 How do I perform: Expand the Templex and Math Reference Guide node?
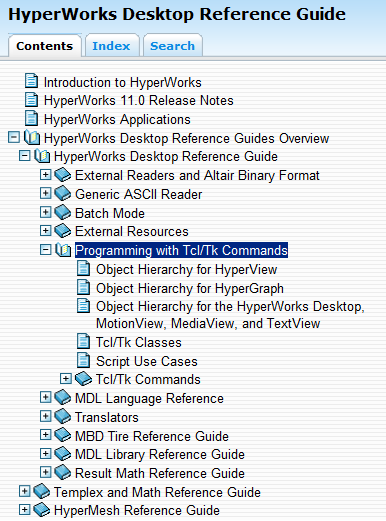[x=24, y=491]
